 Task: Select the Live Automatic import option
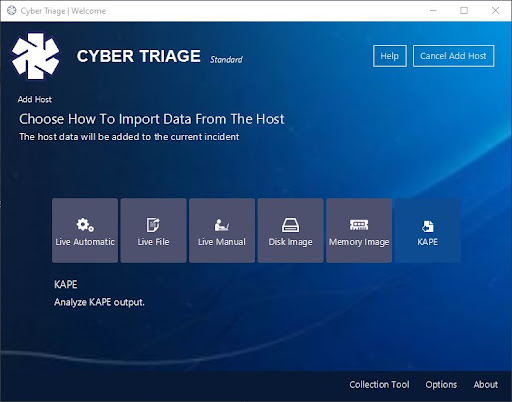tap(85, 231)
